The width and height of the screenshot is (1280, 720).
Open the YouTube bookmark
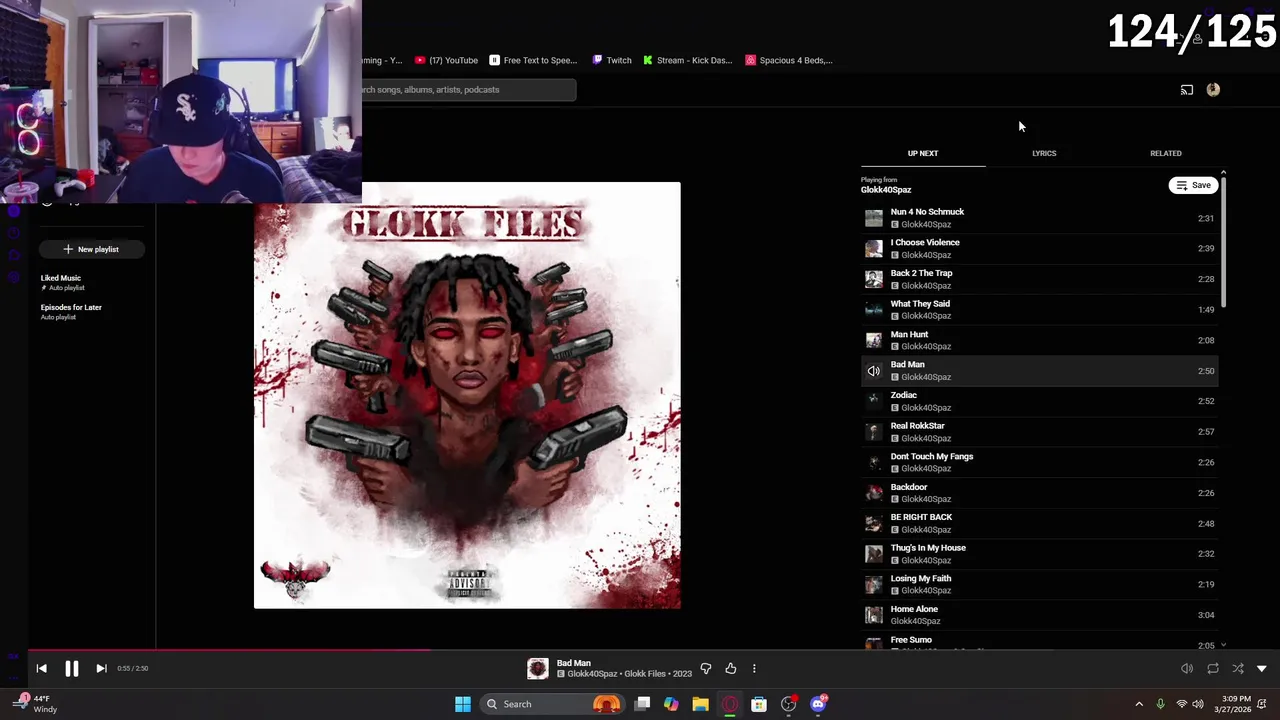[x=447, y=60]
